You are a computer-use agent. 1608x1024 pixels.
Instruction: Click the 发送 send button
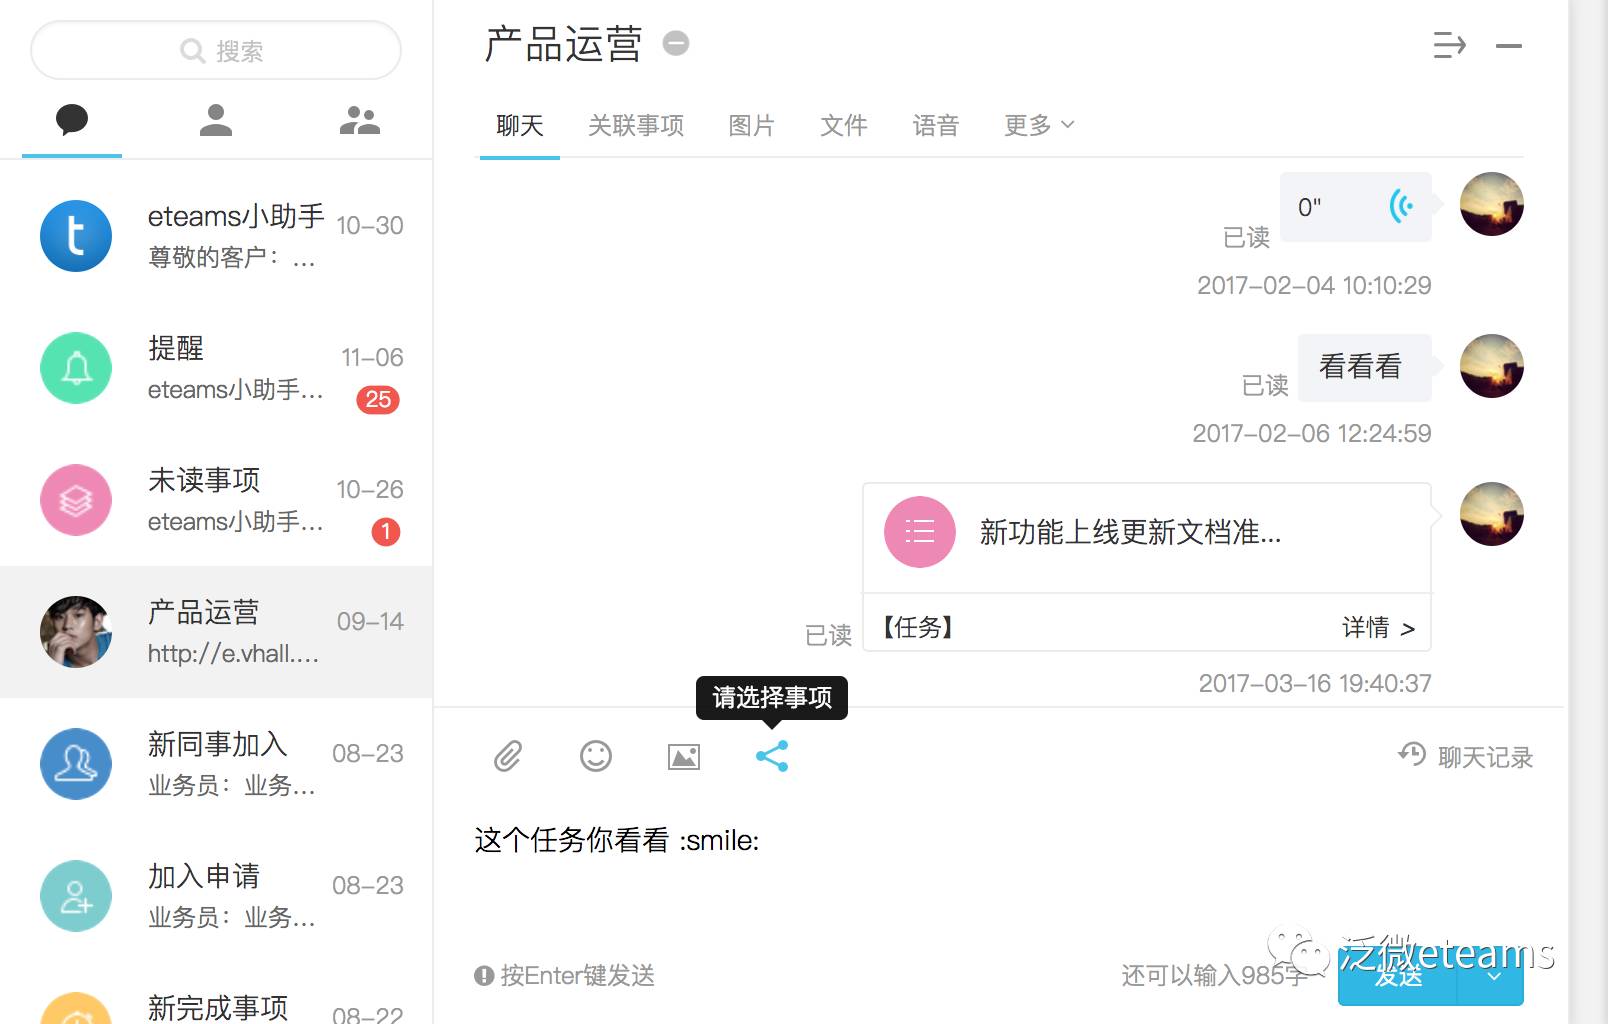[1398, 977]
